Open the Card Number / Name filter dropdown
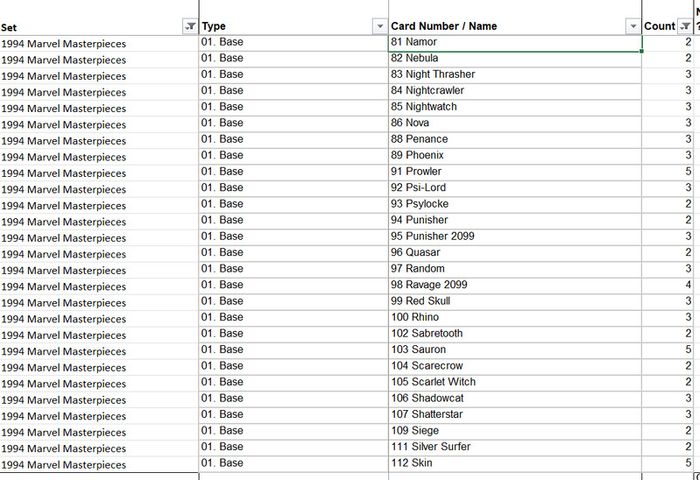Screen dimensions: 700x480 point(633,26)
